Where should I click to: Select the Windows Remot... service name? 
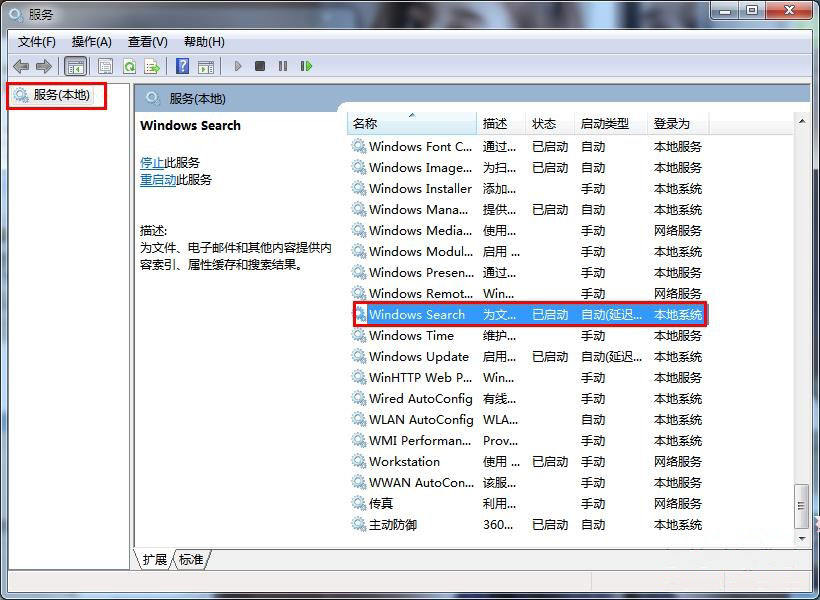421,293
